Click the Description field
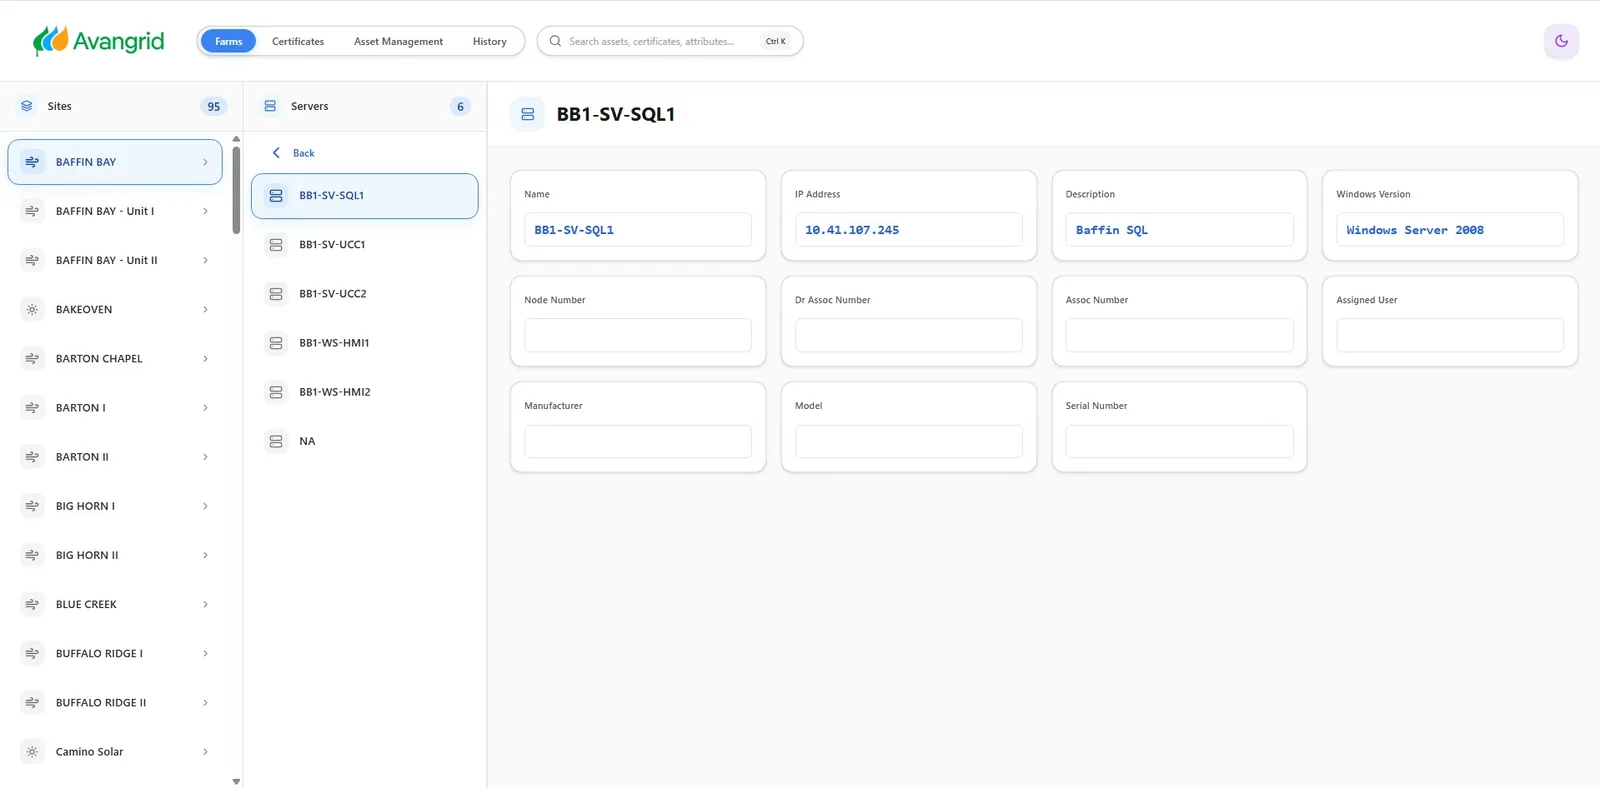This screenshot has height=788, width=1600. [1179, 230]
